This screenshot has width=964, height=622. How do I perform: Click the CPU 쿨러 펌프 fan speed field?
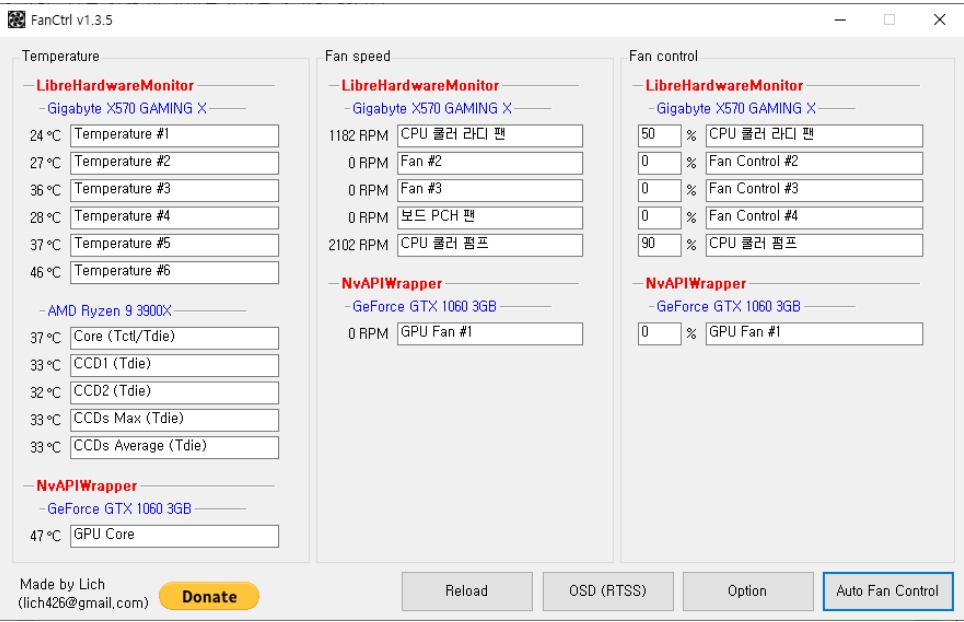489,244
